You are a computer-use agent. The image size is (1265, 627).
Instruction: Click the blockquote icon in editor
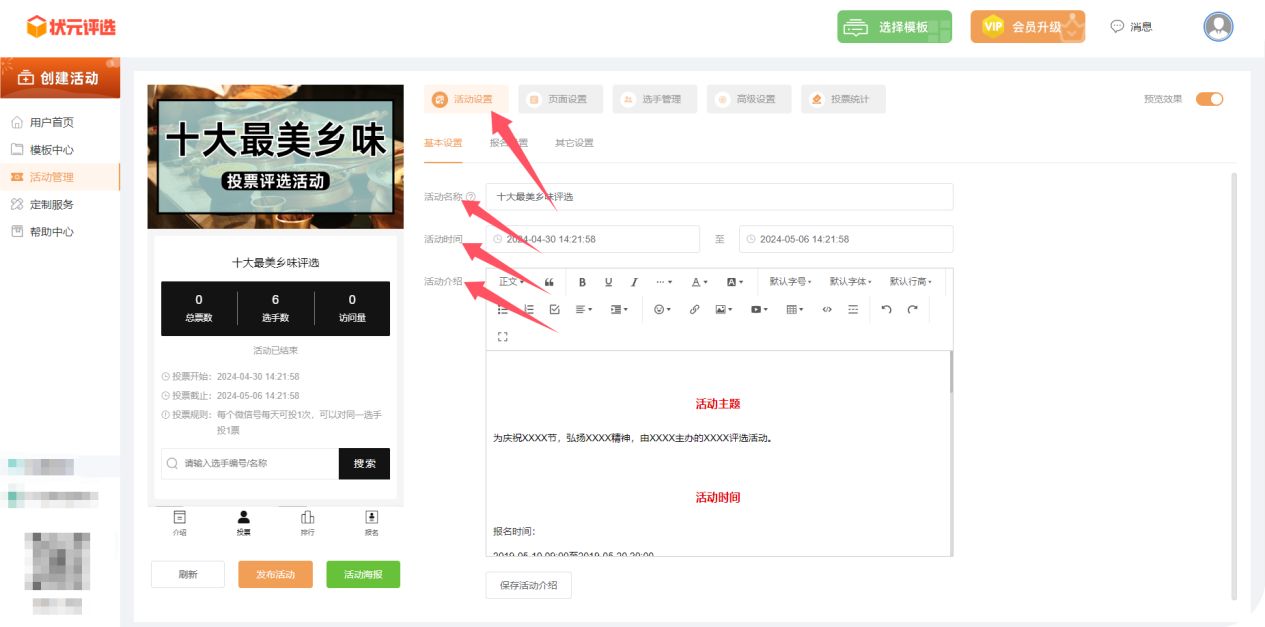pyautogui.click(x=549, y=282)
